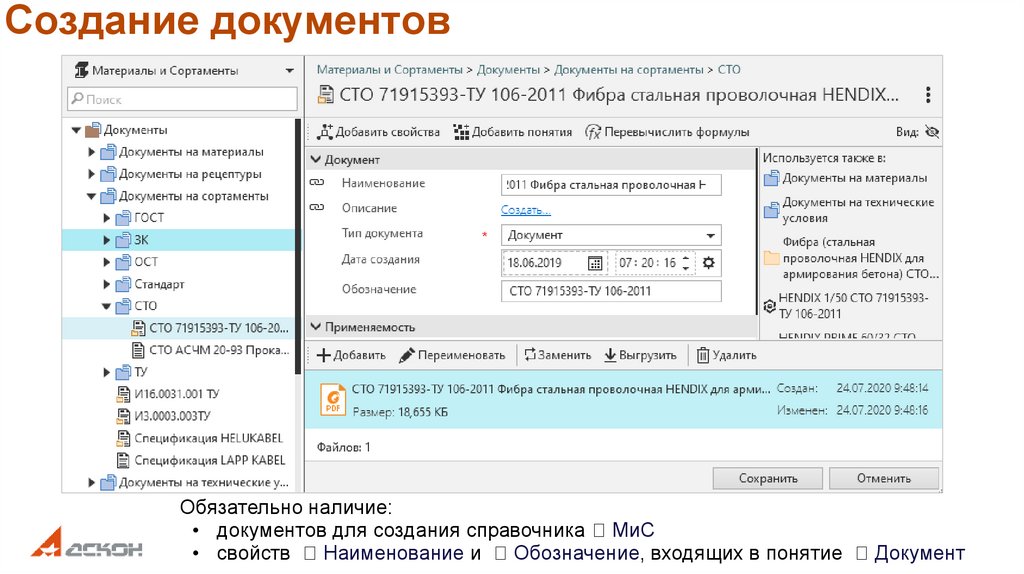Edit the Обозначение field

point(611,291)
